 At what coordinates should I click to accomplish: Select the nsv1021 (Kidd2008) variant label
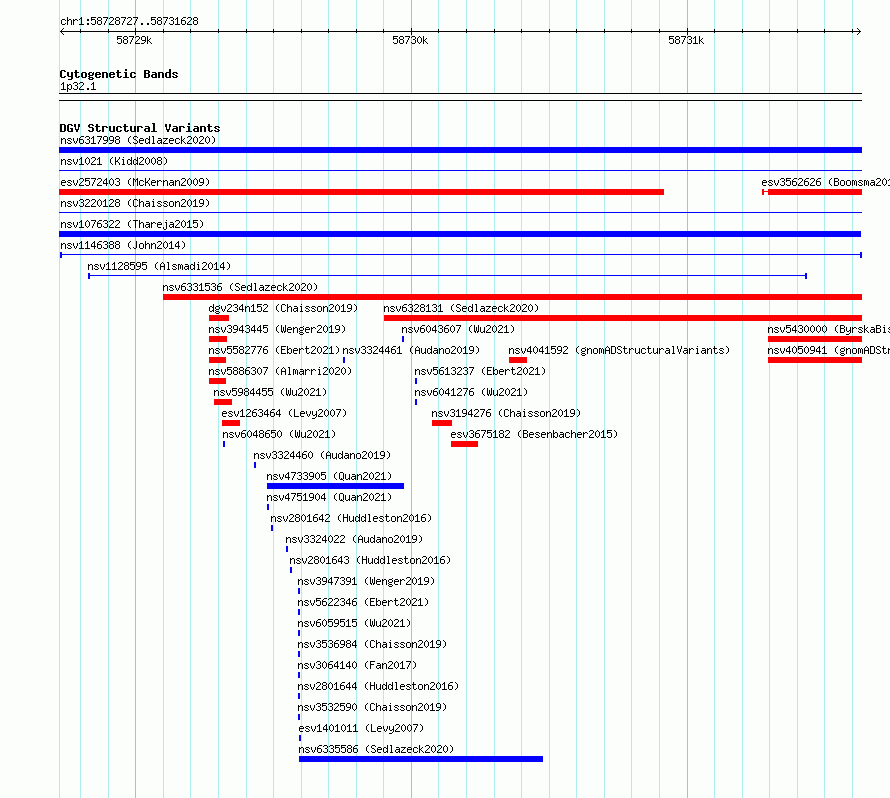click(114, 161)
